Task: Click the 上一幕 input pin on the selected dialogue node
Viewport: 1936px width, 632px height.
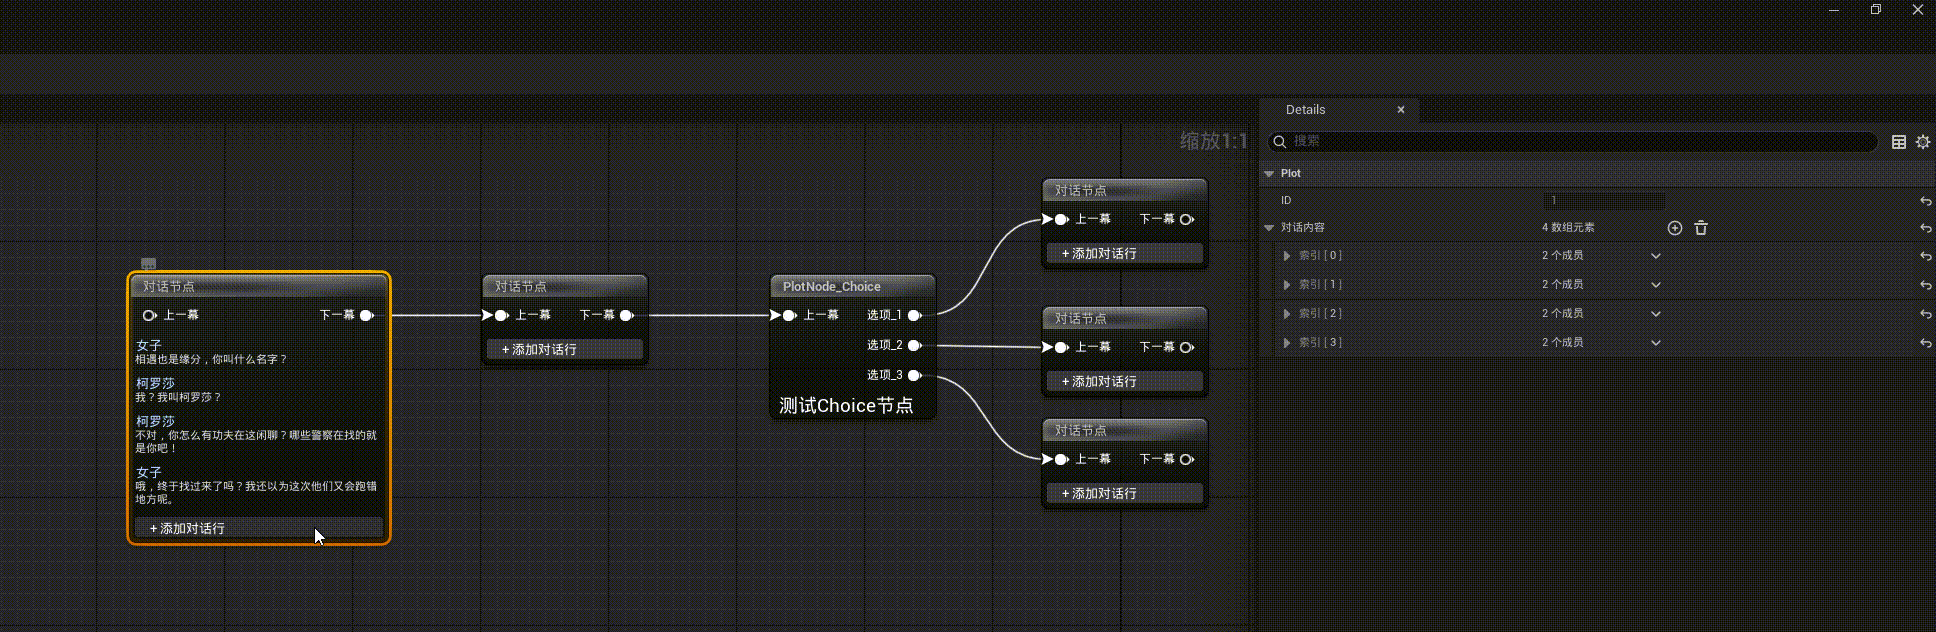Action: pyautogui.click(x=149, y=315)
